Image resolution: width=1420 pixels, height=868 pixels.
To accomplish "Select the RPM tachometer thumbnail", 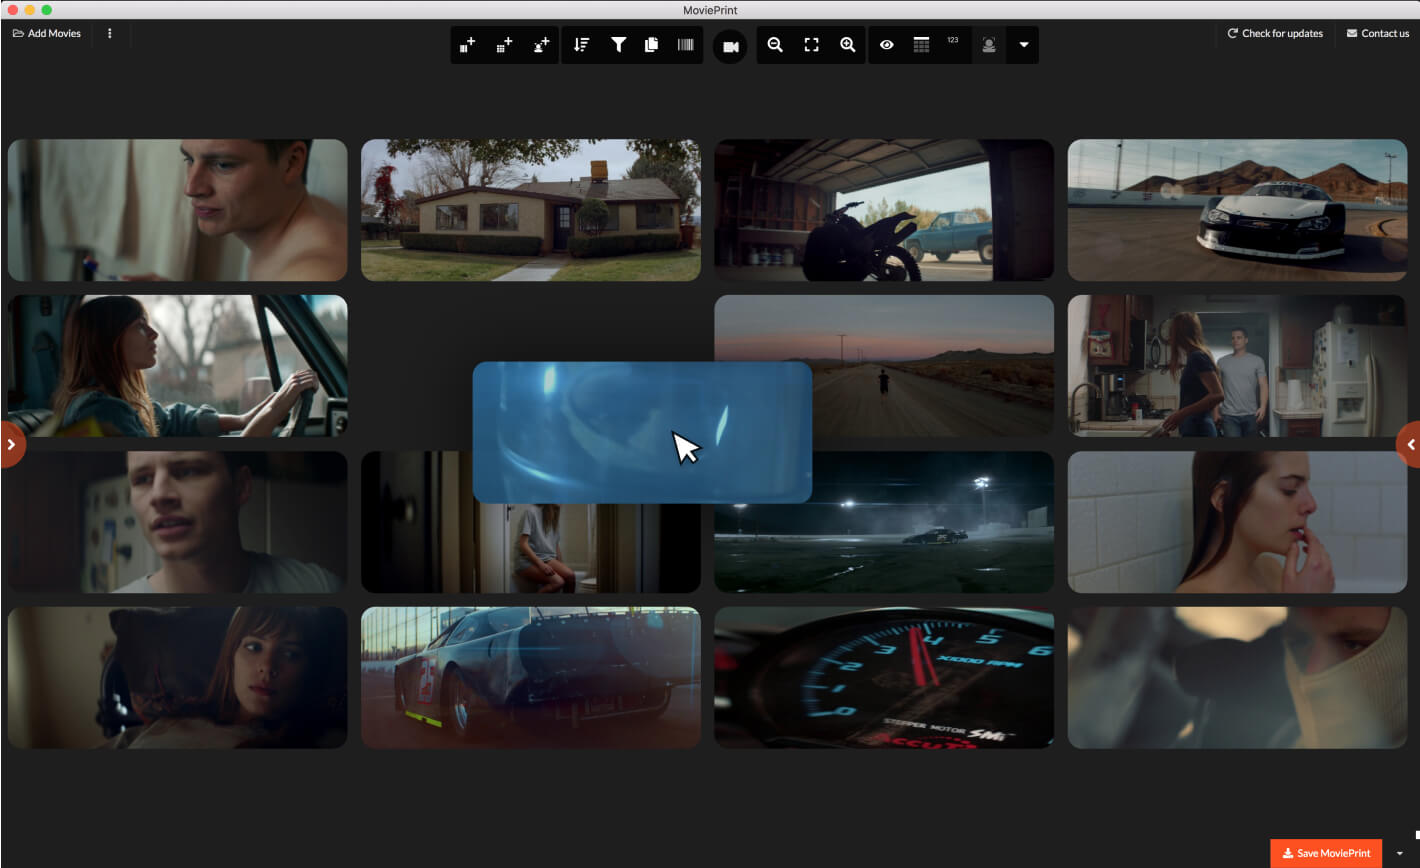I will tap(884, 678).
